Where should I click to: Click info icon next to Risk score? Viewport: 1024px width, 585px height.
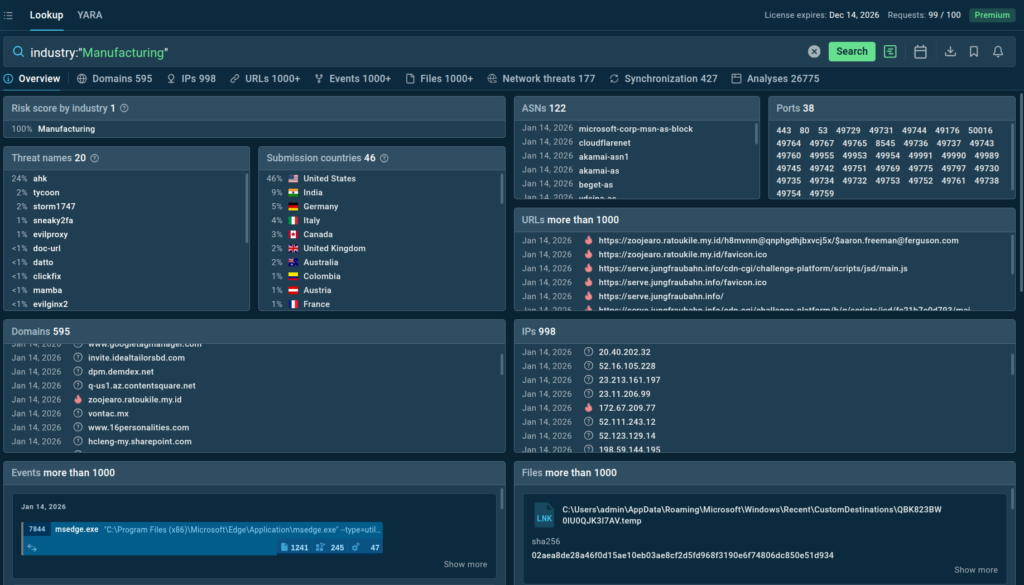124,108
